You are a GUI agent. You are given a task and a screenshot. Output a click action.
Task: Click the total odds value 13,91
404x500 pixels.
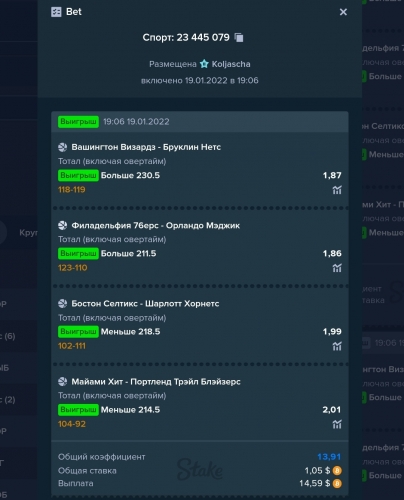[x=329, y=457]
